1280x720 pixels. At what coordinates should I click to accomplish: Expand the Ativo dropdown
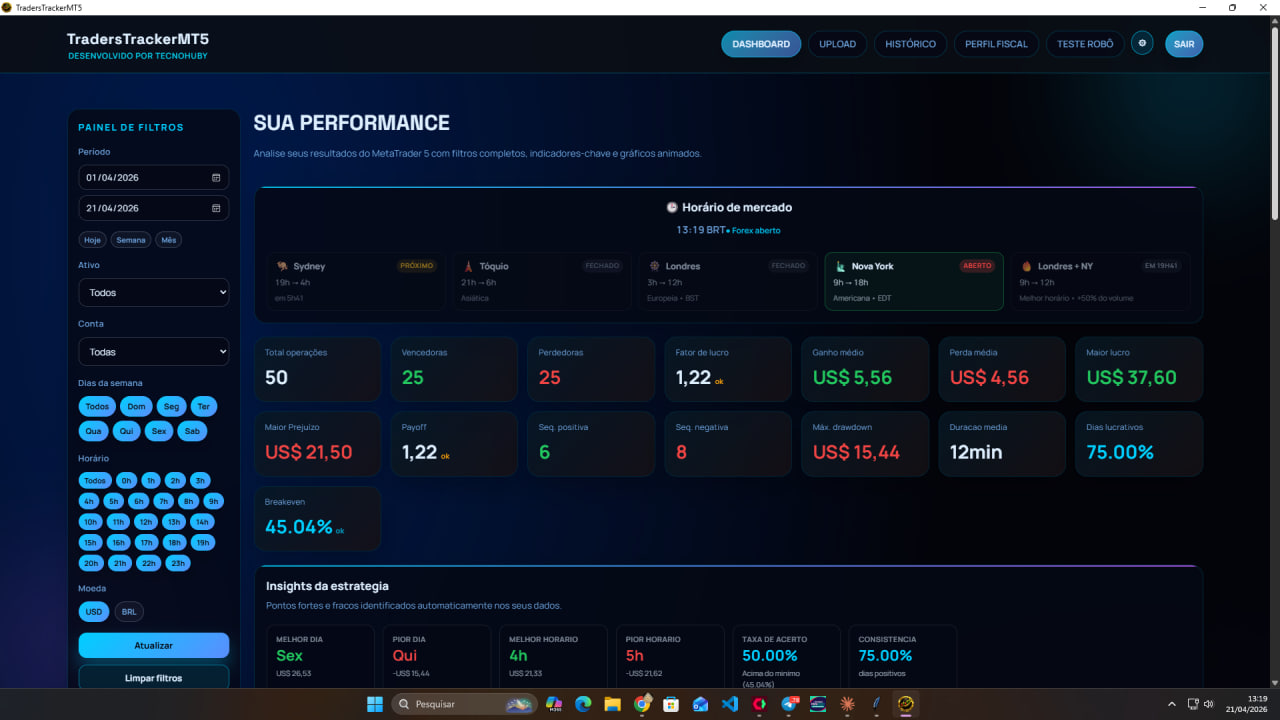(x=154, y=293)
